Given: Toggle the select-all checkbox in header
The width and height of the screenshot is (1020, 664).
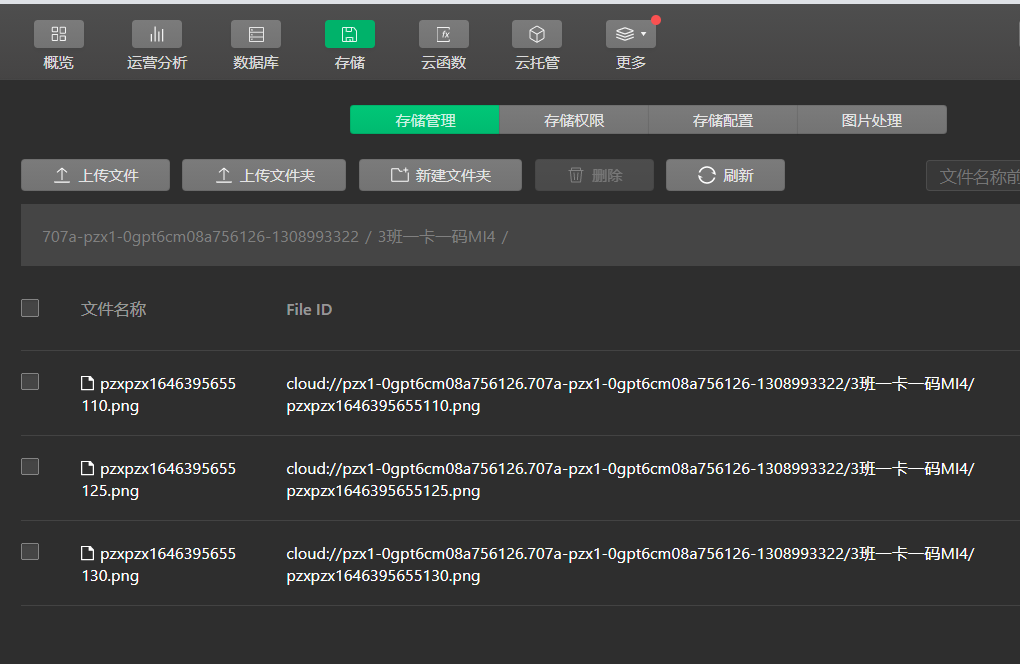Looking at the screenshot, I should pos(30,308).
